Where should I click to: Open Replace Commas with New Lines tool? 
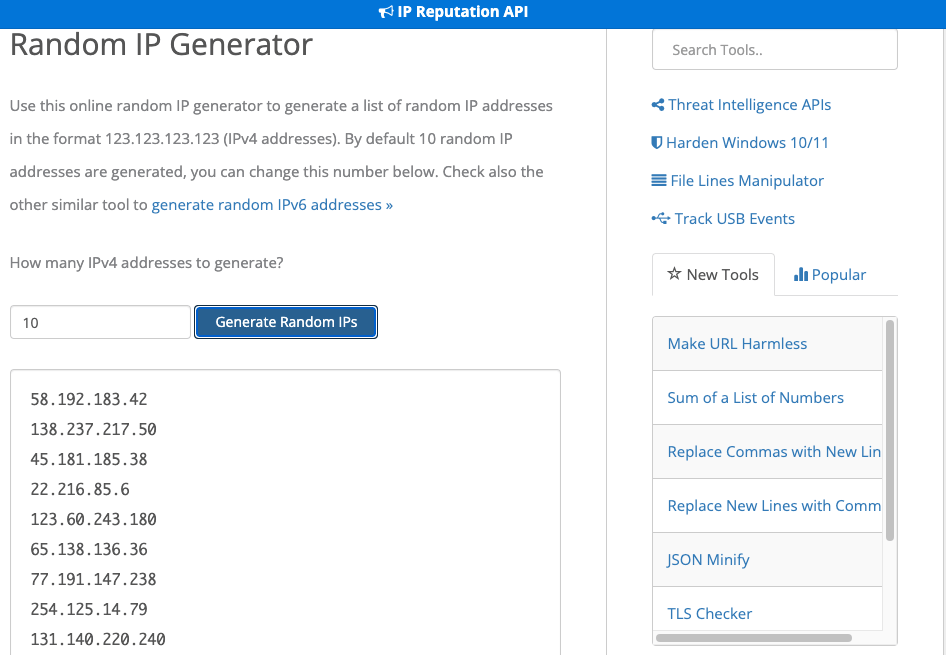[x=767, y=452]
